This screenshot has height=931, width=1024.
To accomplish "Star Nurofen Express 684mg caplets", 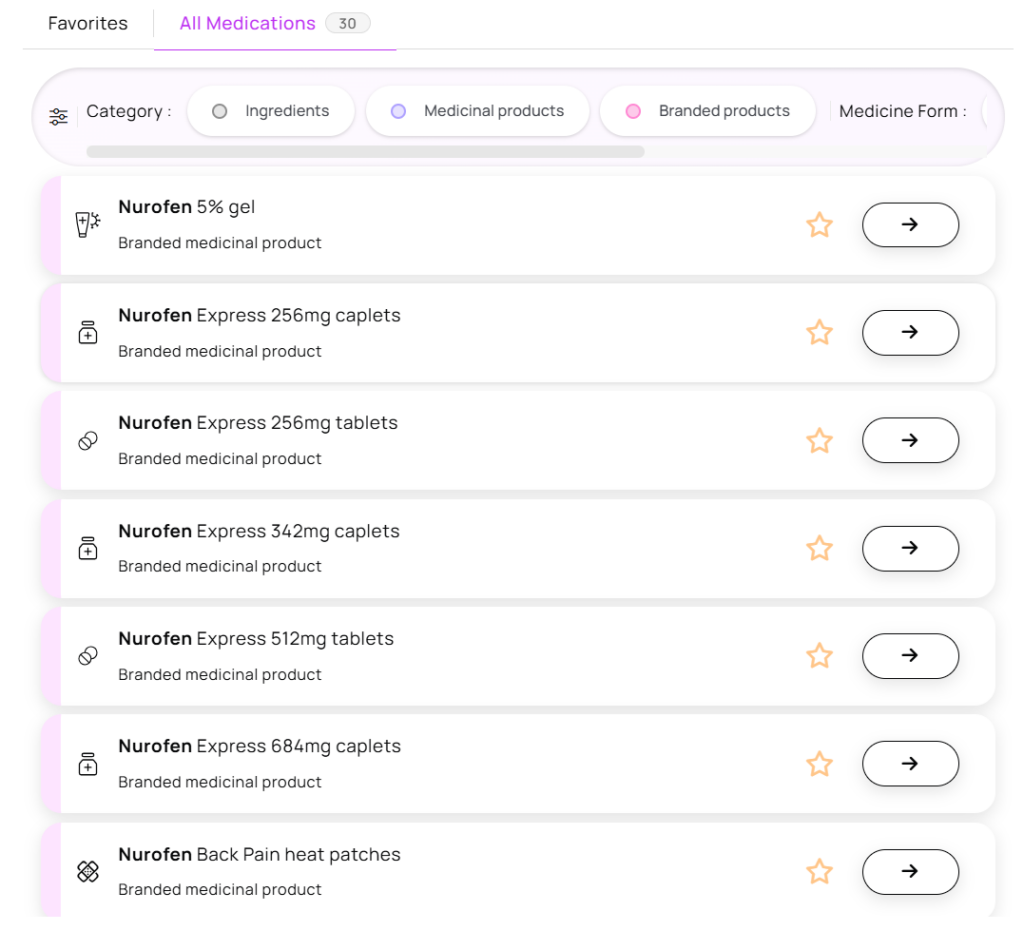I will coord(819,764).
